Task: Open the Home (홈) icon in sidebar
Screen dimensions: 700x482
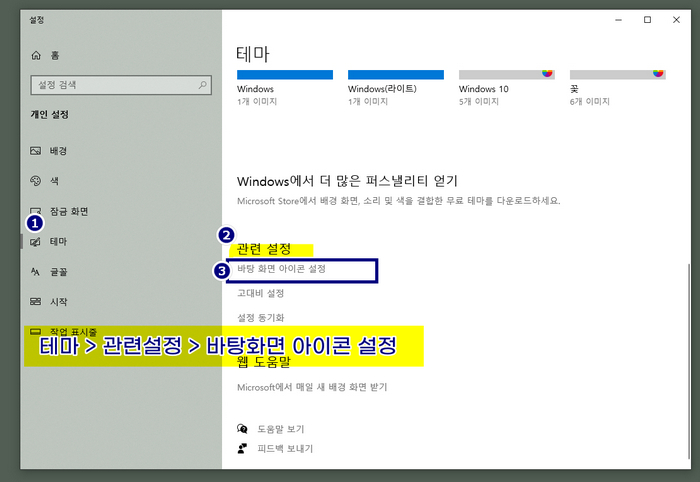Action: coord(36,55)
